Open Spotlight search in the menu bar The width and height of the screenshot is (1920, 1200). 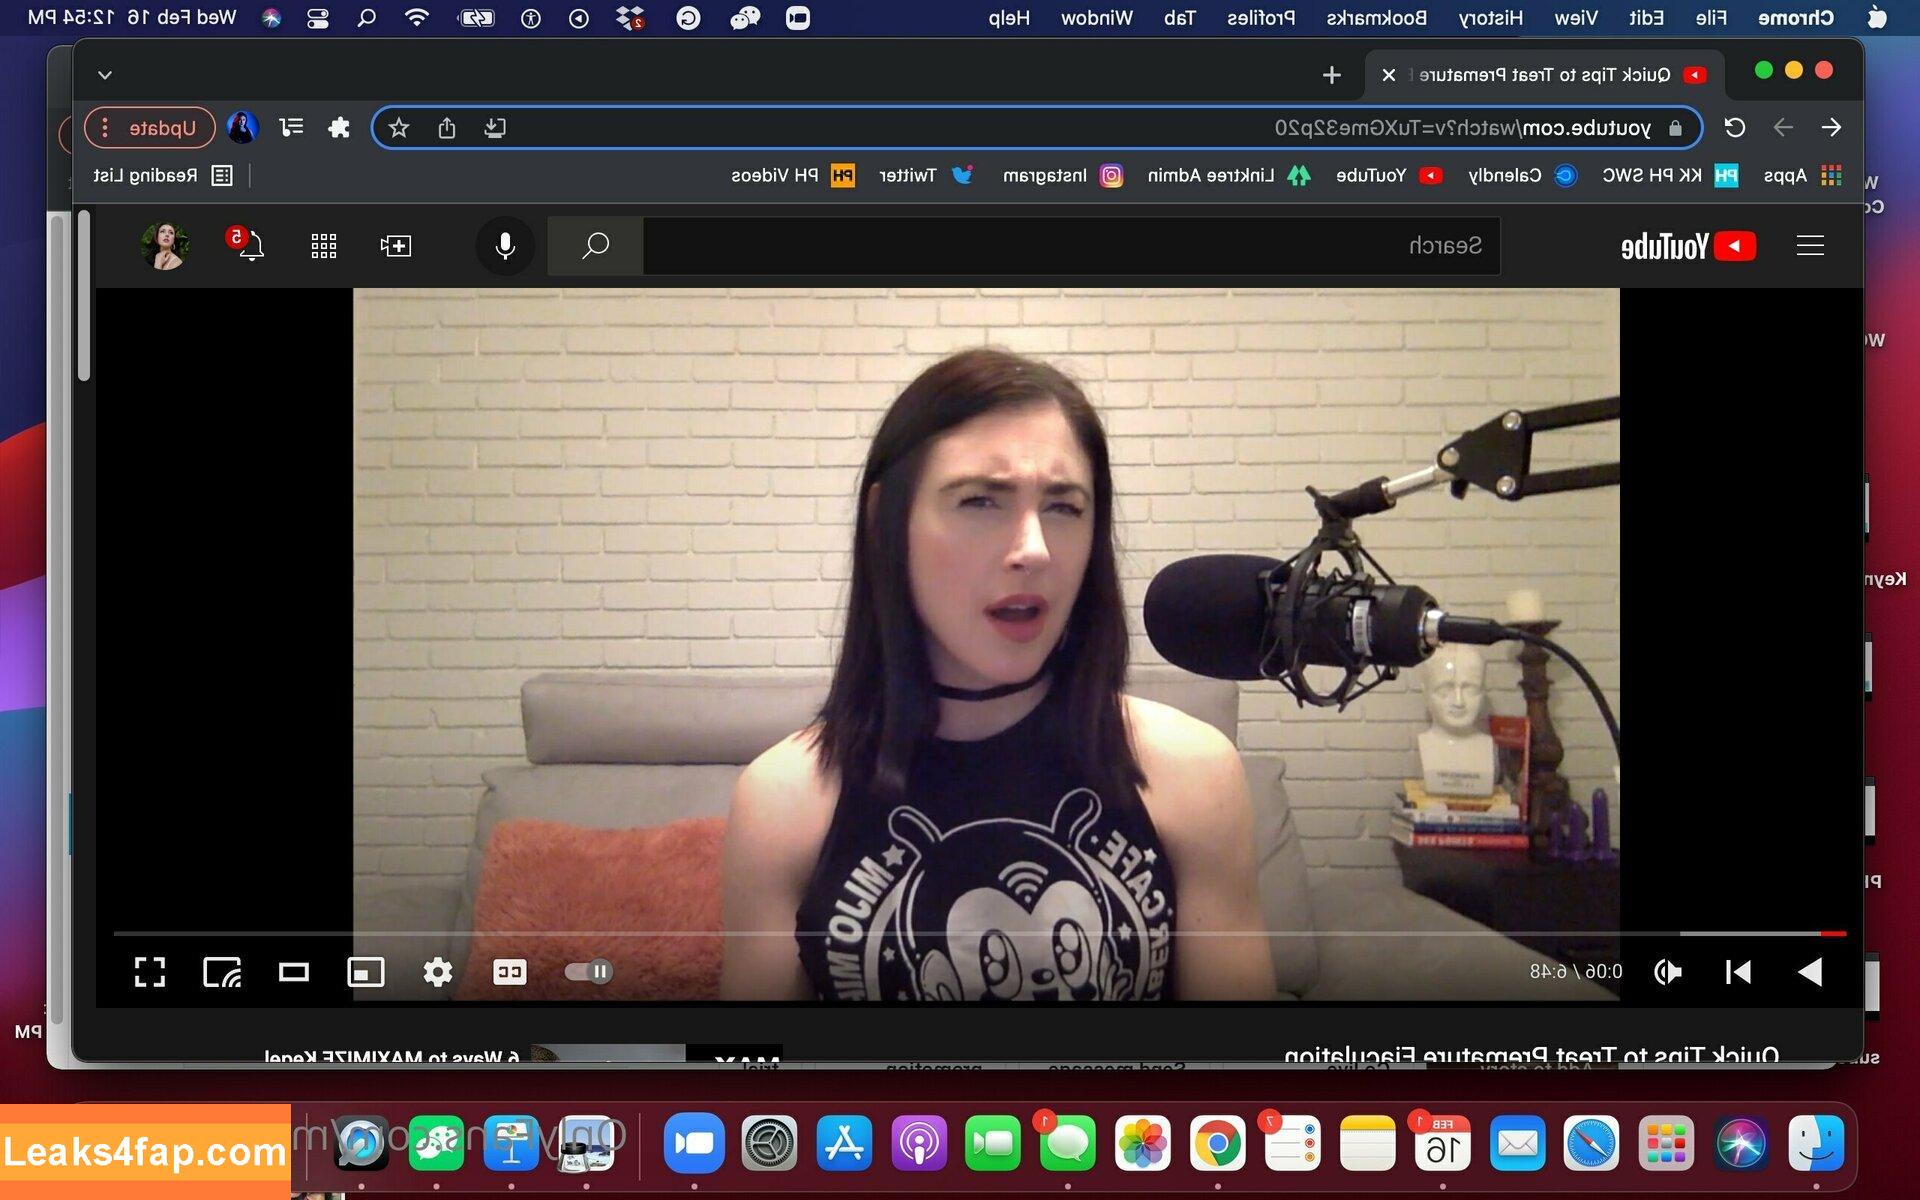tap(367, 18)
